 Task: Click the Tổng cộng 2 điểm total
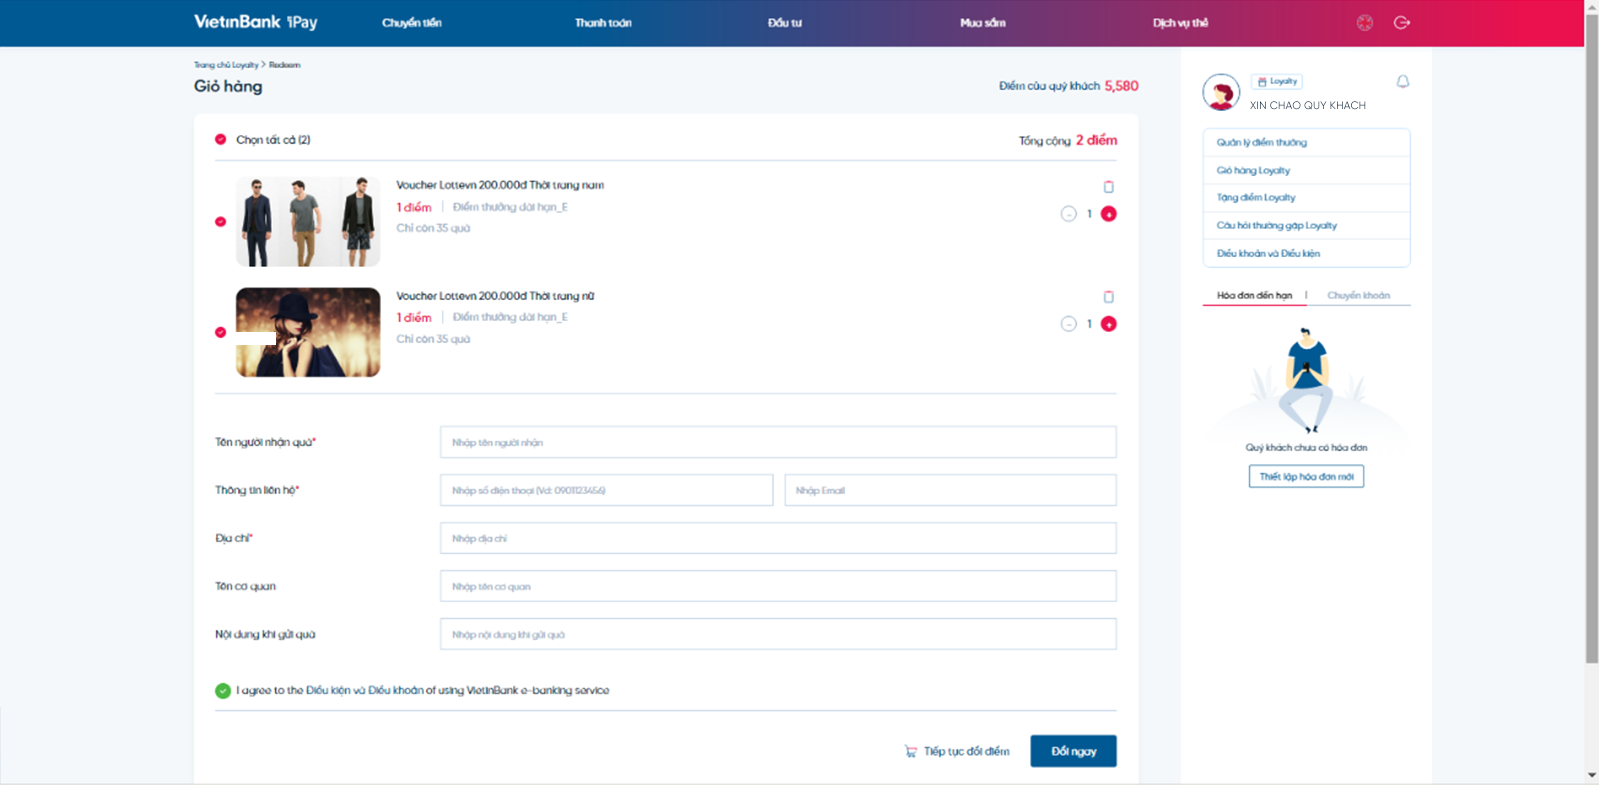click(1068, 140)
